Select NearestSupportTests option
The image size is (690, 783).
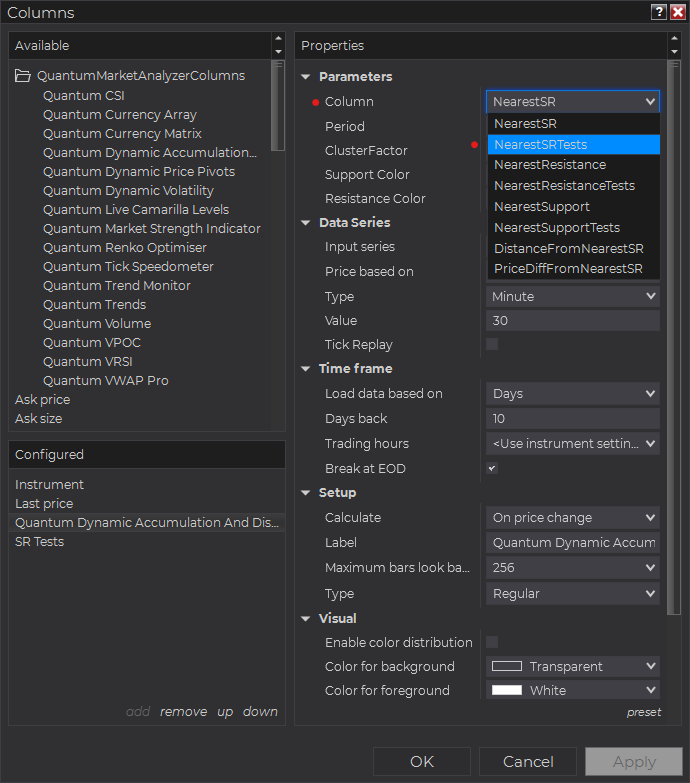point(574,228)
